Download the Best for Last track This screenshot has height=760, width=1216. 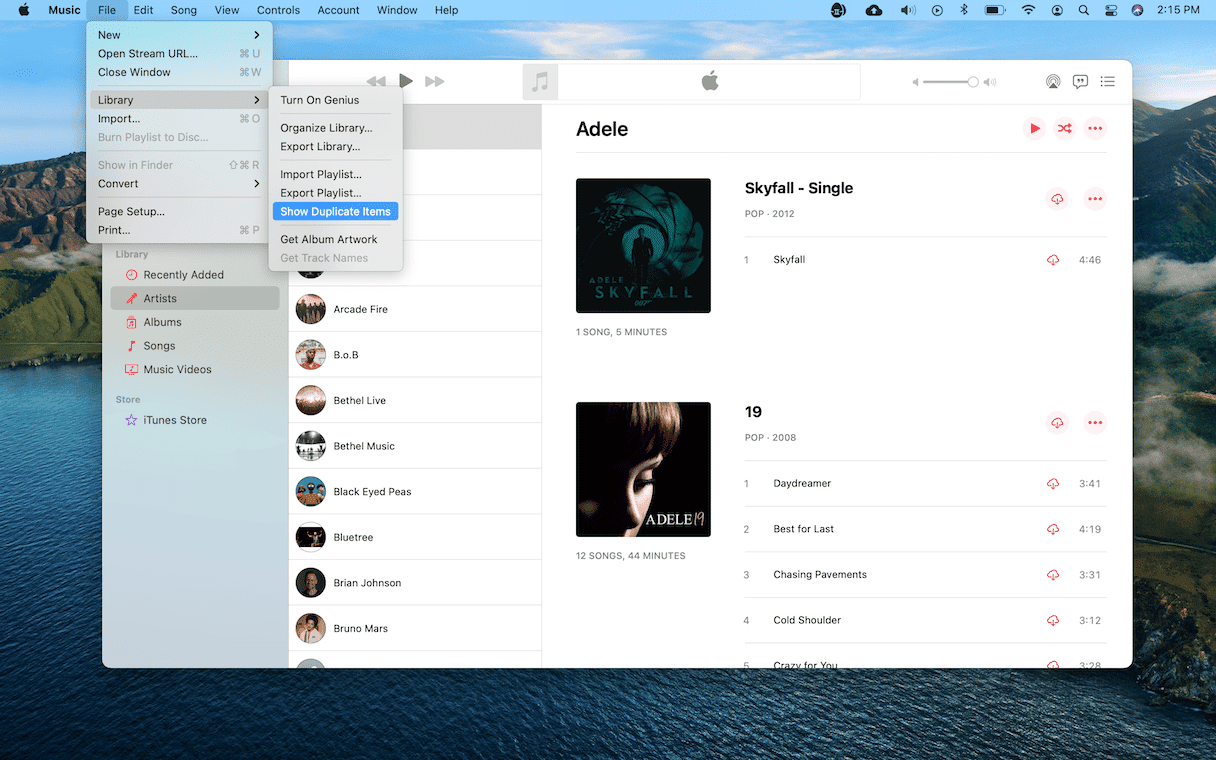pyautogui.click(x=1053, y=529)
